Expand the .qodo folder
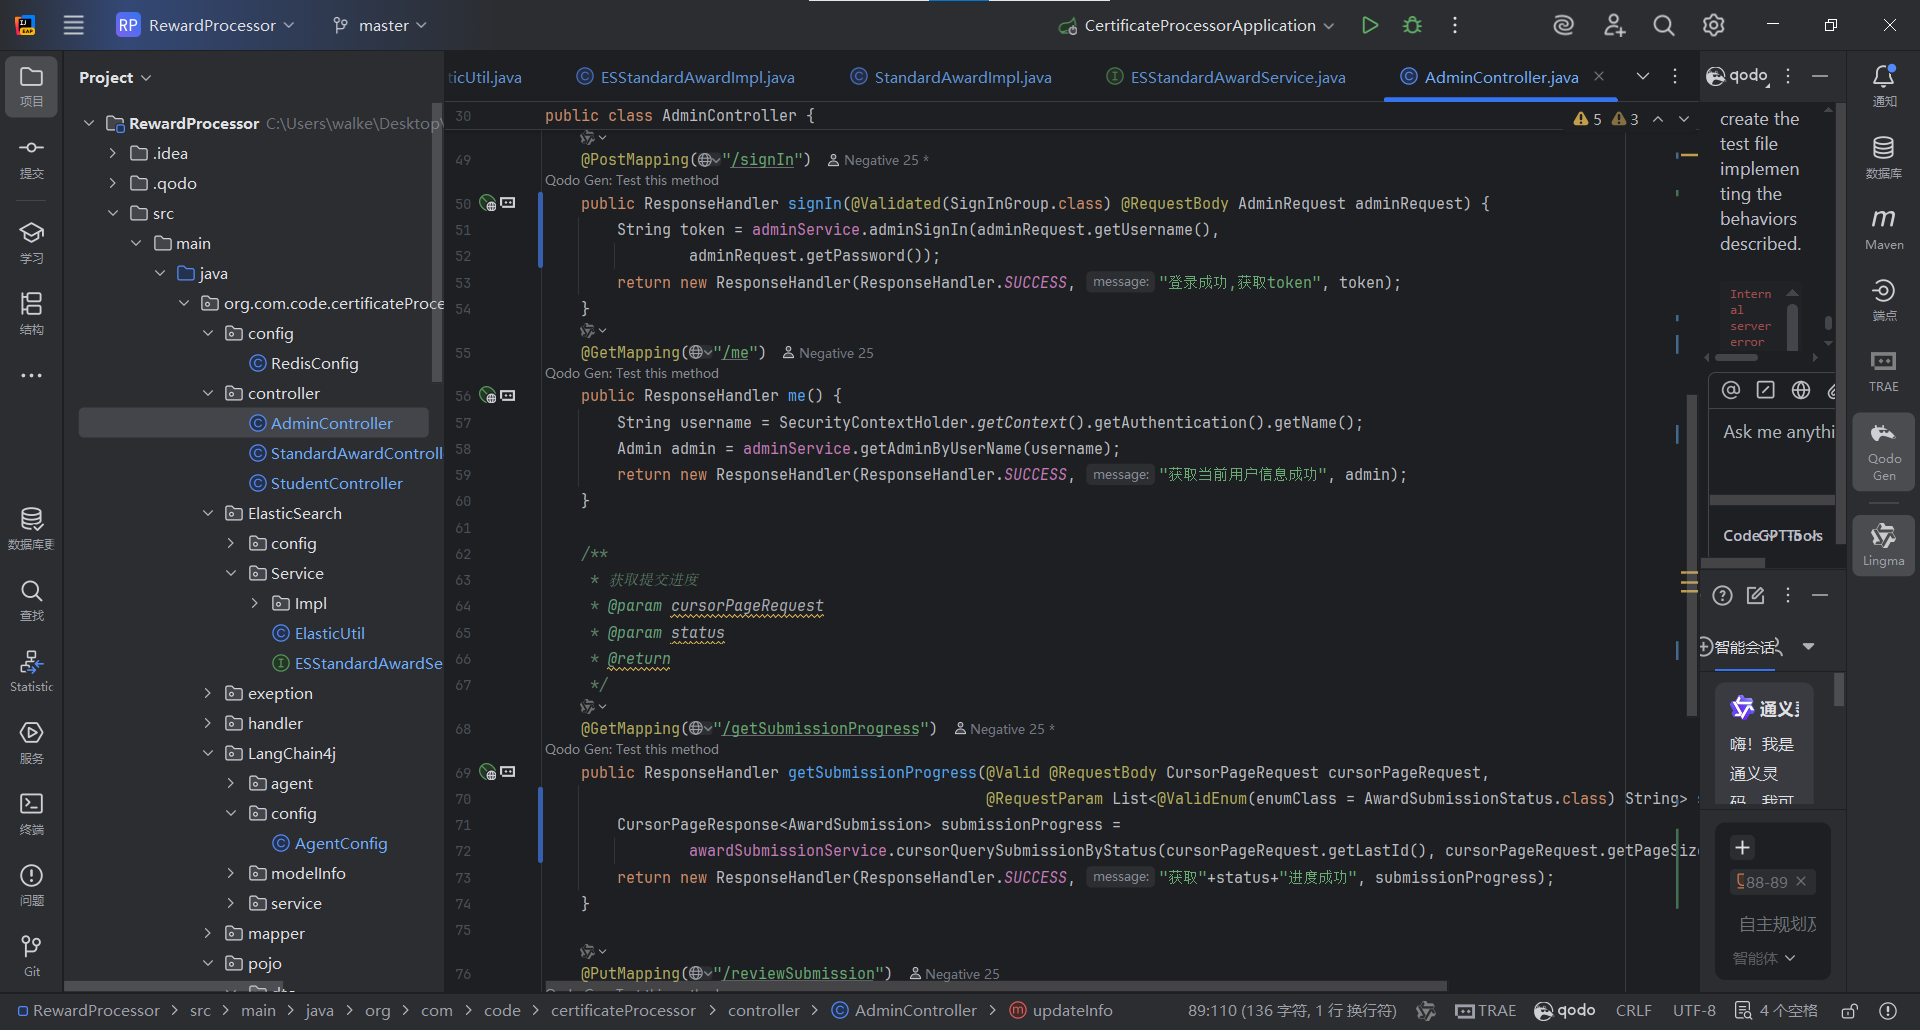This screenshot has height=1030, width=1920. click(113, 183)
